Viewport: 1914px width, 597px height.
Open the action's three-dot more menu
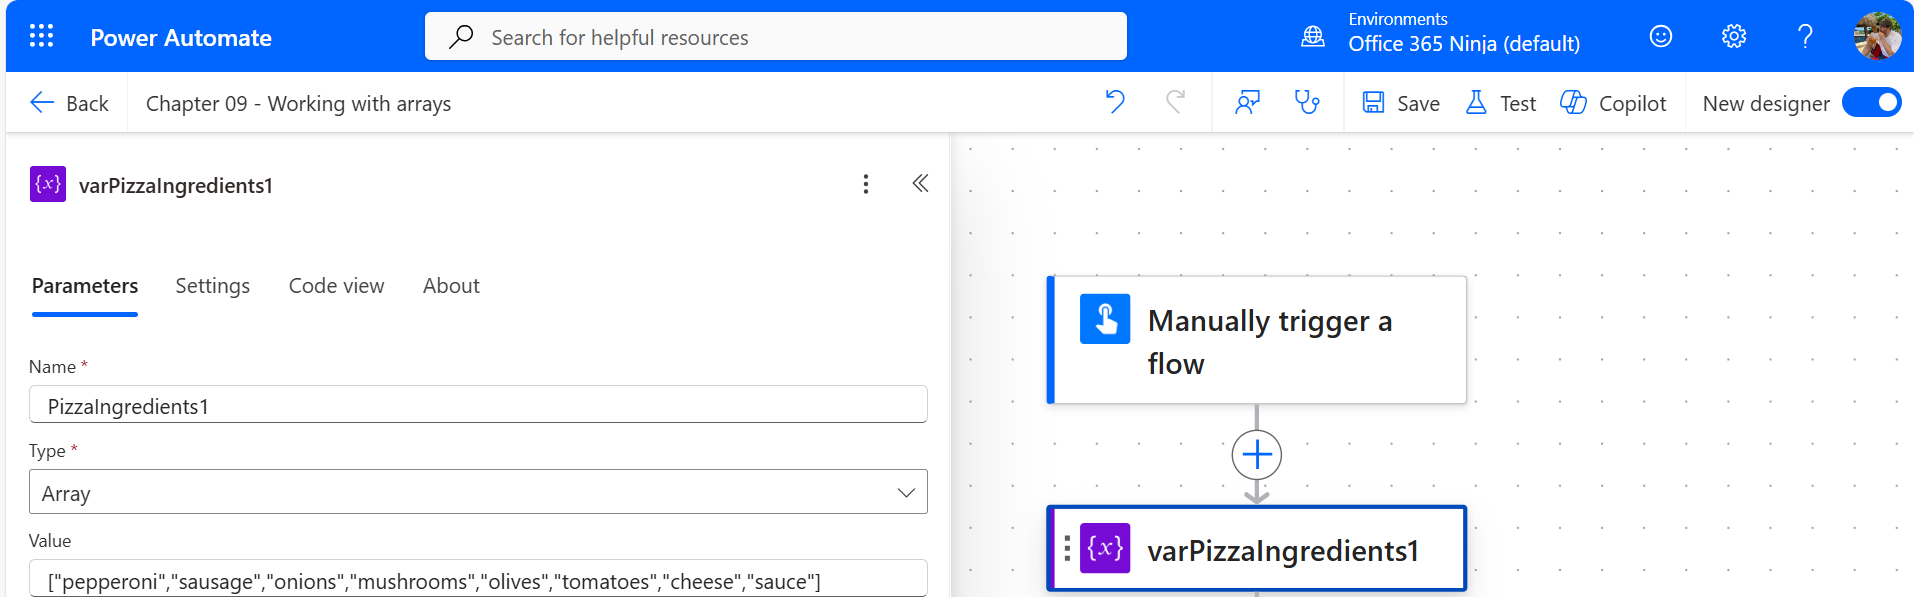click(865, 184)
